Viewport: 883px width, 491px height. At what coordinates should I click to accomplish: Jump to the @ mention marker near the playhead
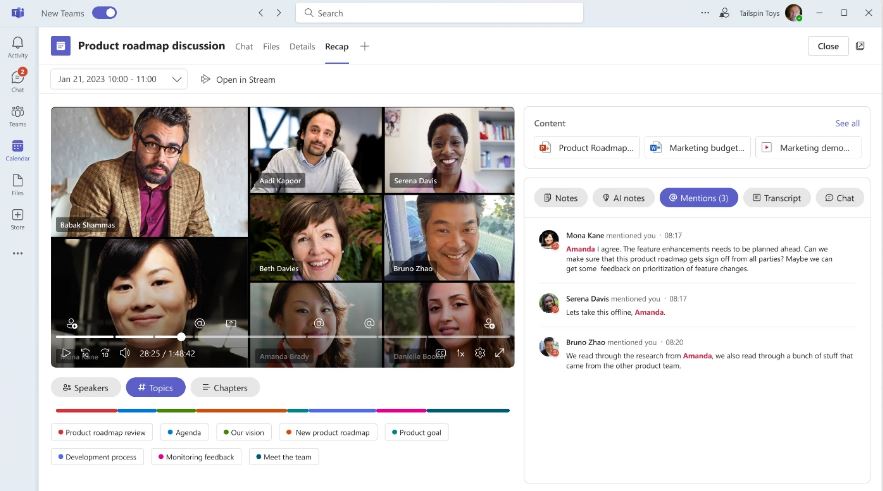(199, 323)
